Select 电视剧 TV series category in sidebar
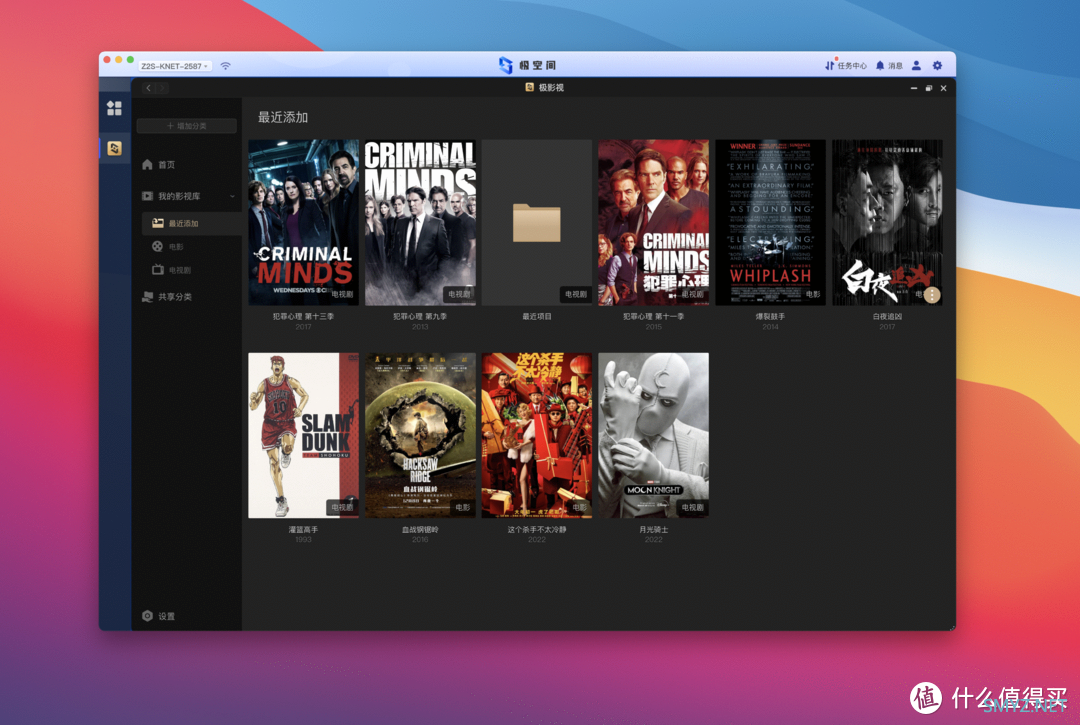Image resolution: width=1080 pixels, height=725 pixels. 172,270
